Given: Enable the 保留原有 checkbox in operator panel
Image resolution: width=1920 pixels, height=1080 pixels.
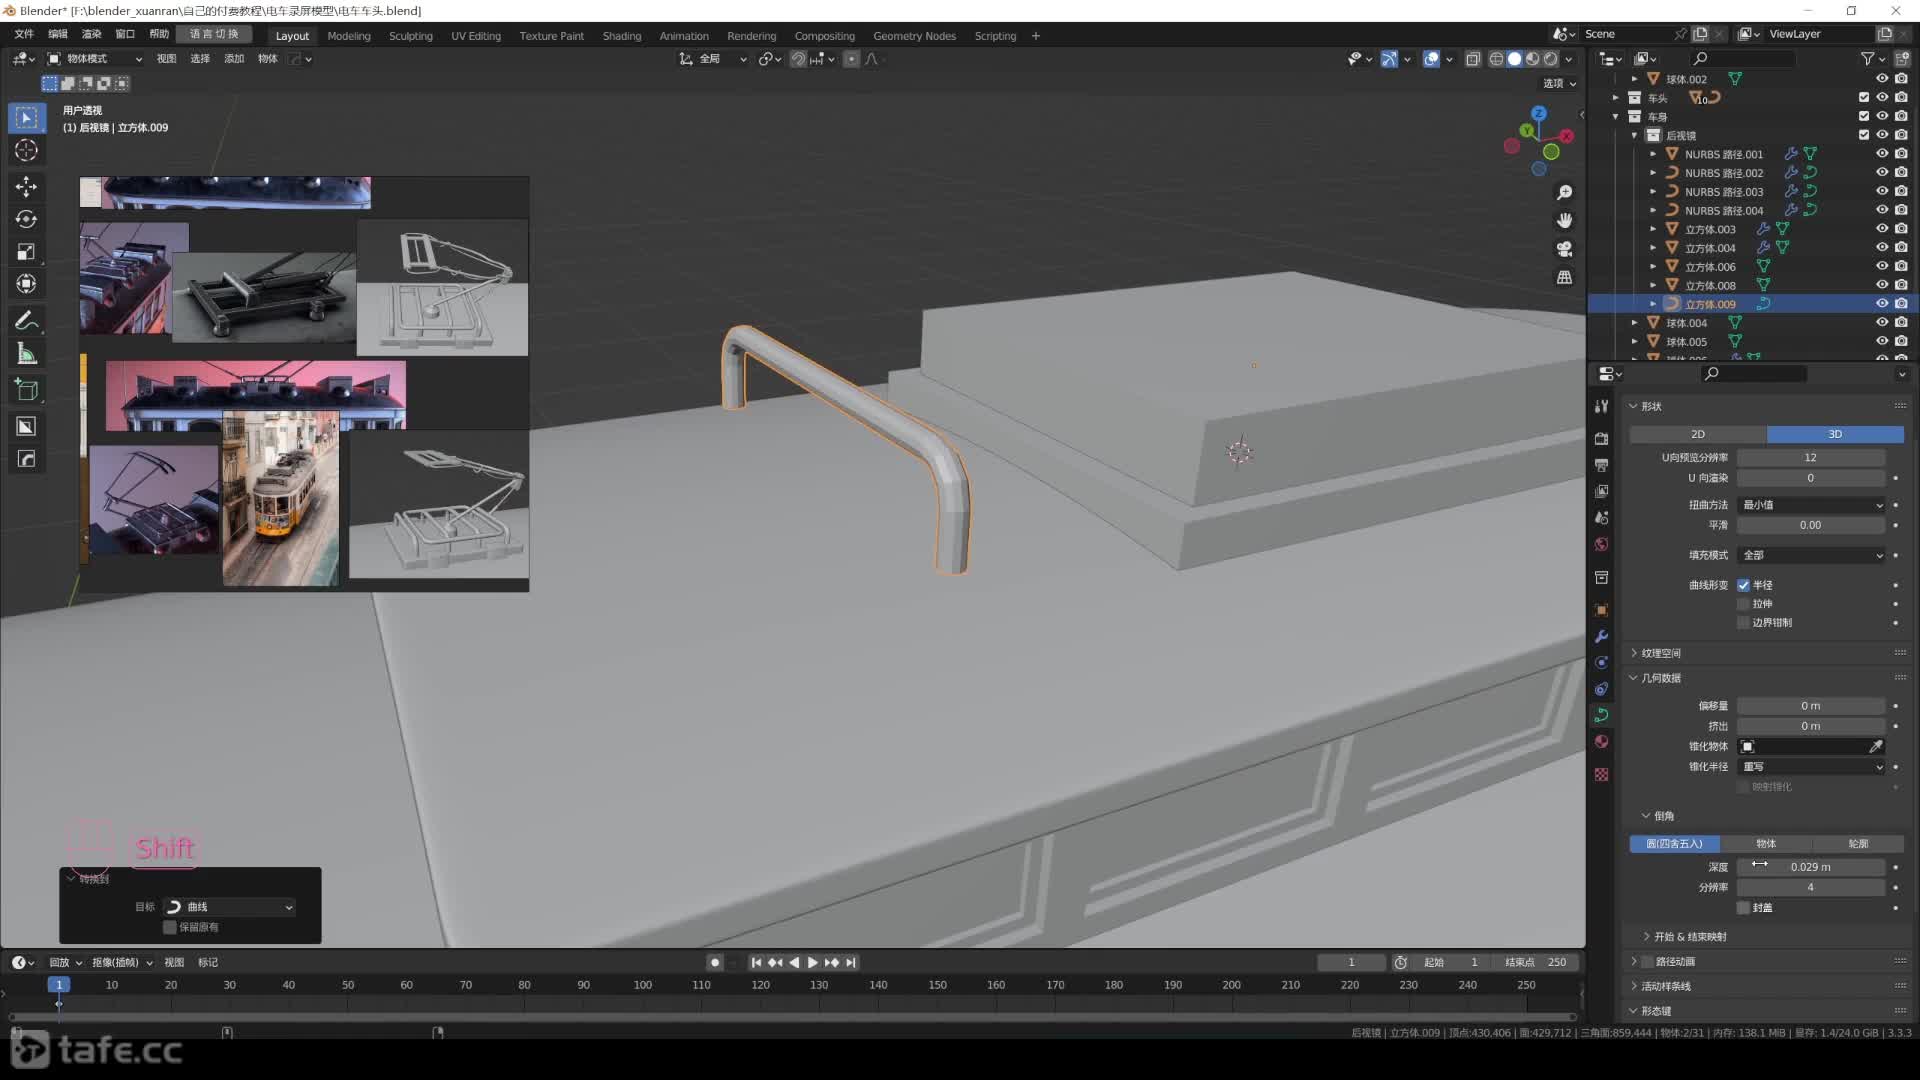Looking at the screenshot, I should pos(170,928).
